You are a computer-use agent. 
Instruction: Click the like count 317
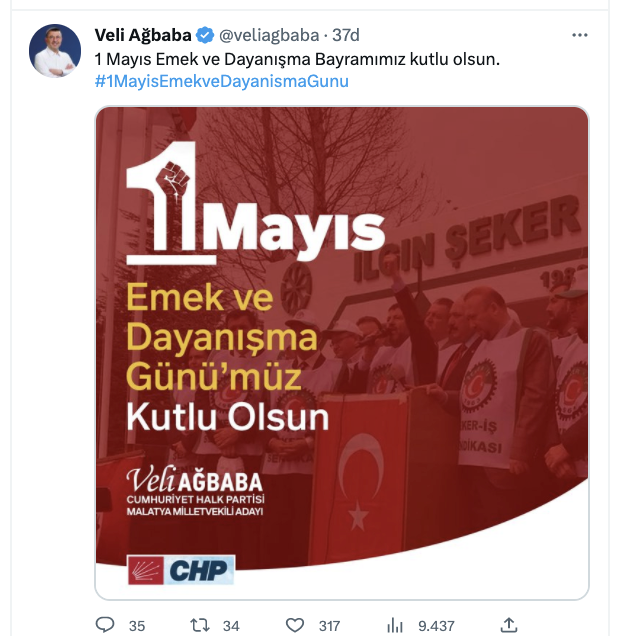pyautogui.click(x=329, y=626)
